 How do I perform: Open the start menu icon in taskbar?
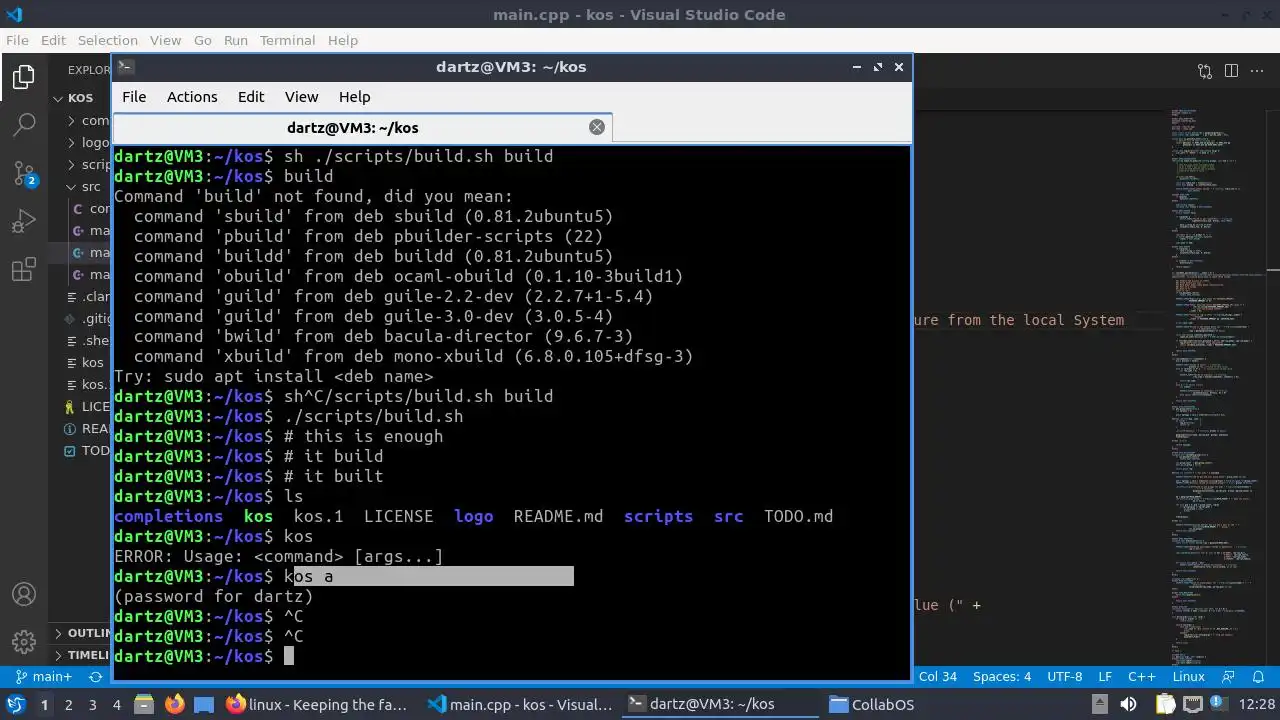16,704
